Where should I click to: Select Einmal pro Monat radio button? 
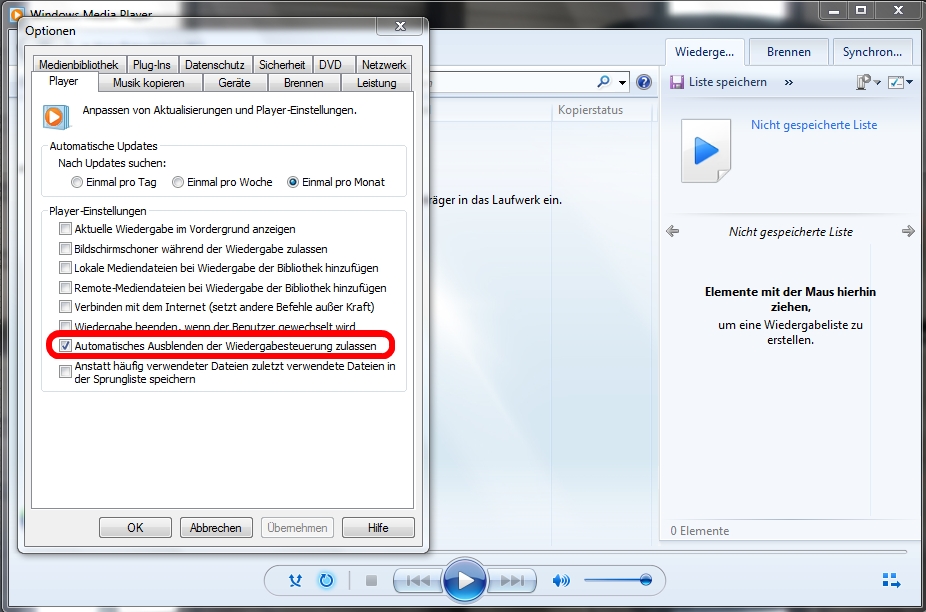click(x=292, y=183)
